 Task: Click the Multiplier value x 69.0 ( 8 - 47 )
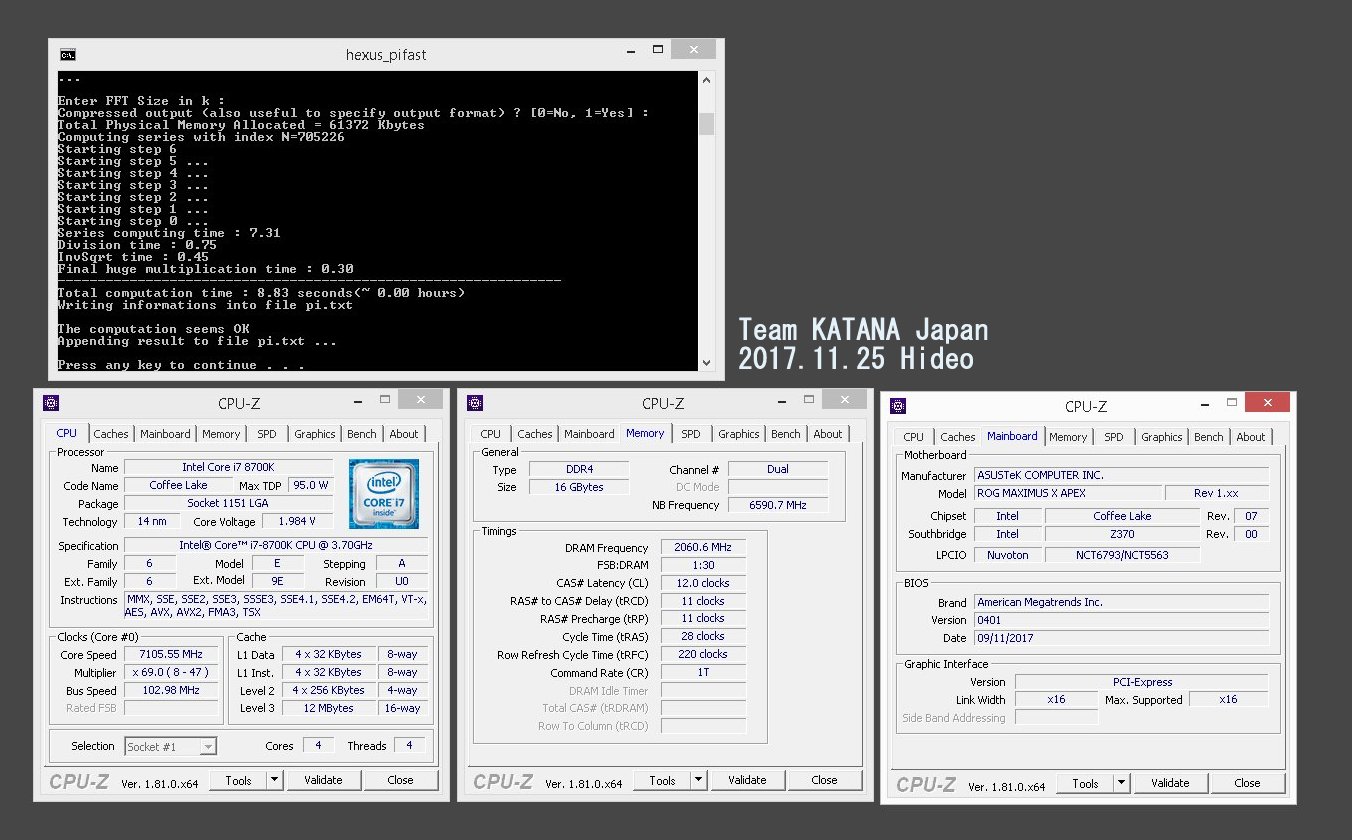[x=171, y=672]
